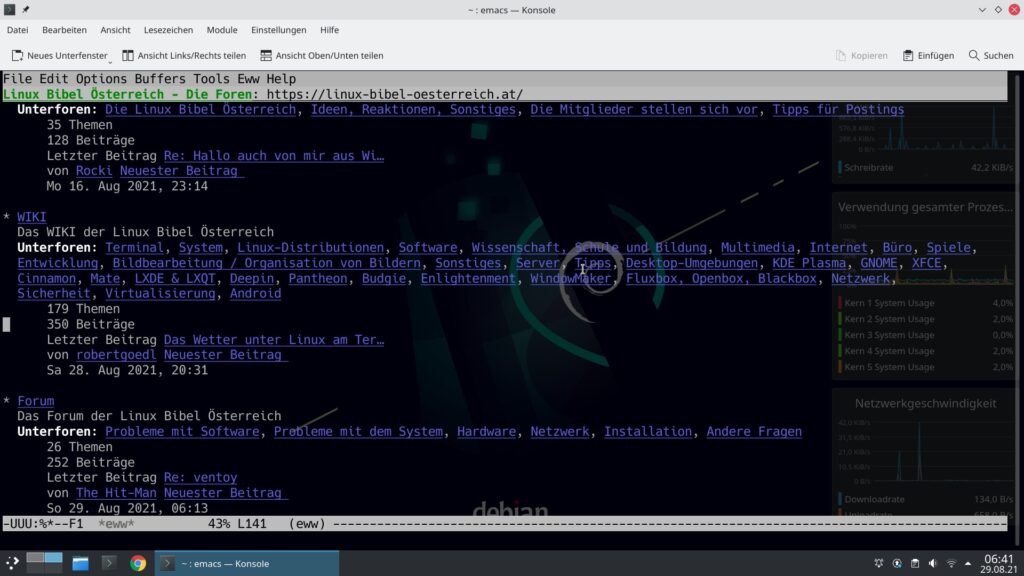Open user profile link robertgoedl
Viewport: 1024px width, 576px height.
[116, 355]
